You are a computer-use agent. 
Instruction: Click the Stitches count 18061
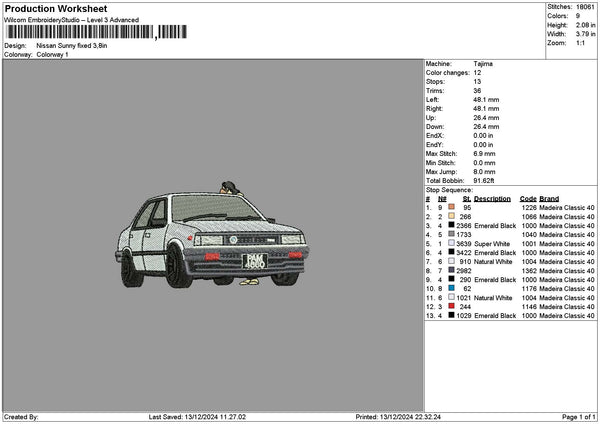click(586, 6)
